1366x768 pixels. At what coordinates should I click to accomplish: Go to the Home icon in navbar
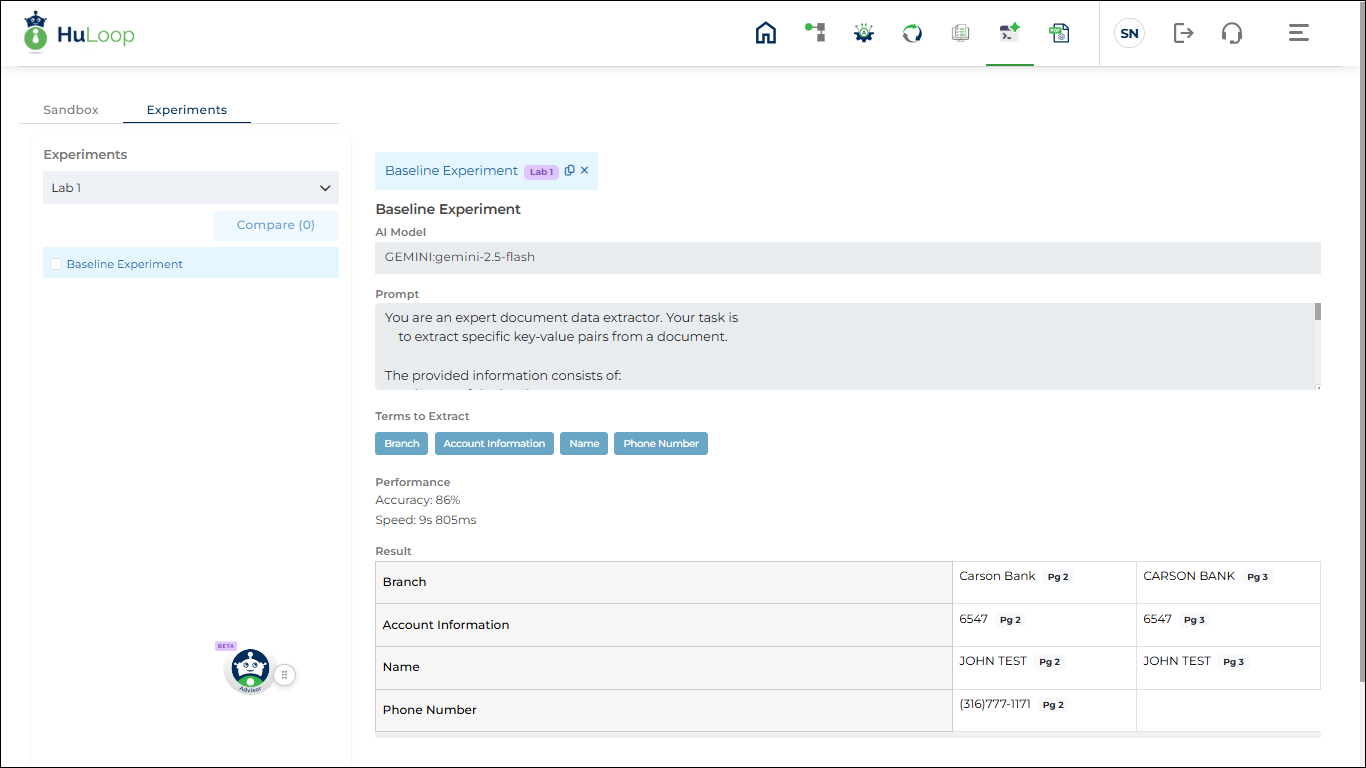click(x=766, y=33)
